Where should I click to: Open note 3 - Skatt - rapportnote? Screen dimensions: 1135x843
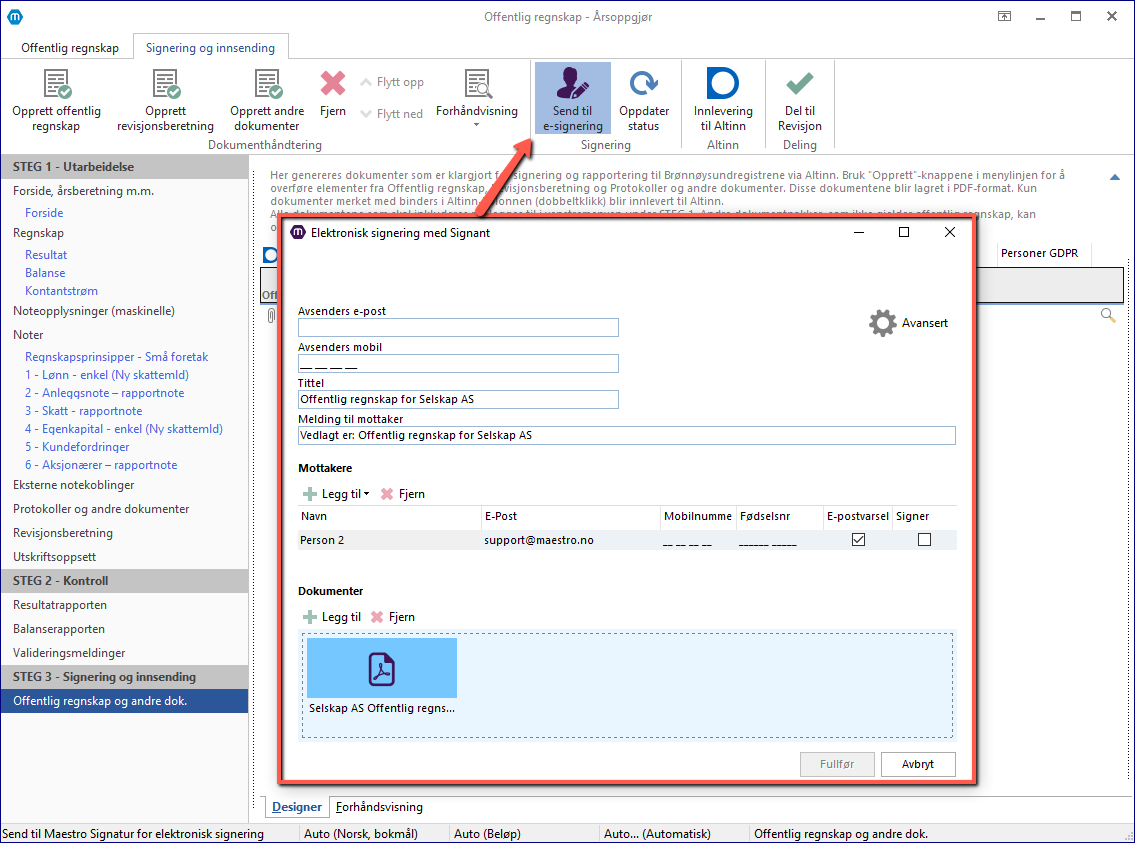(83, 411)
